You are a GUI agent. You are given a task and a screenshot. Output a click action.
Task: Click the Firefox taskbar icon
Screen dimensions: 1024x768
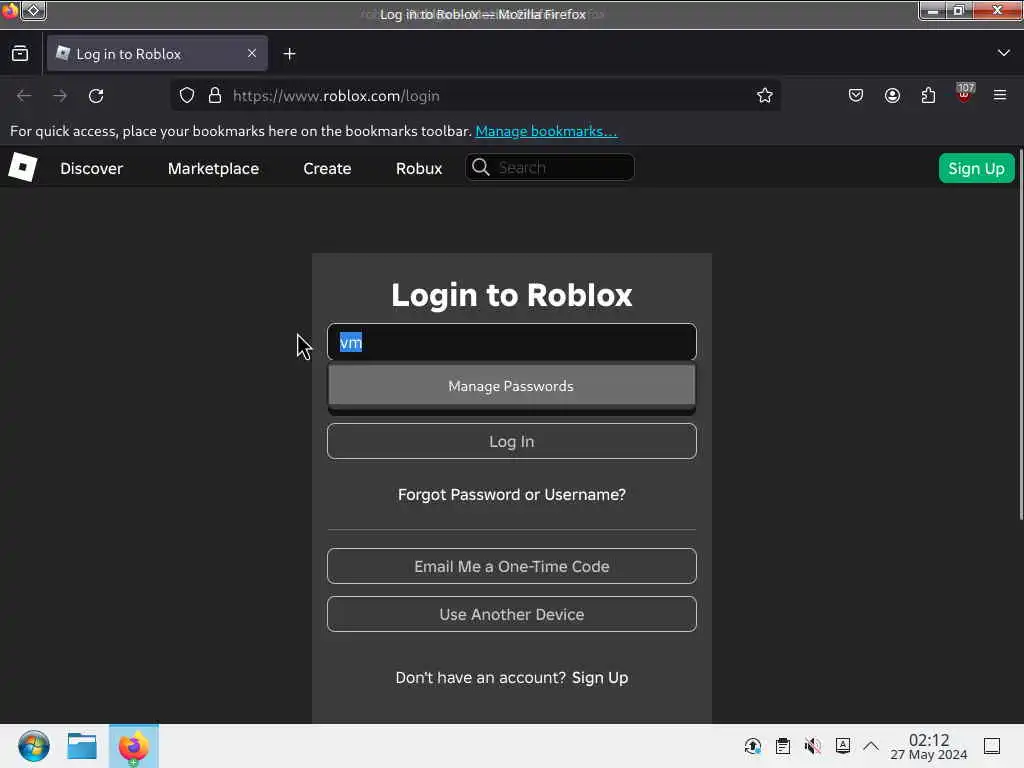point(133,746)
